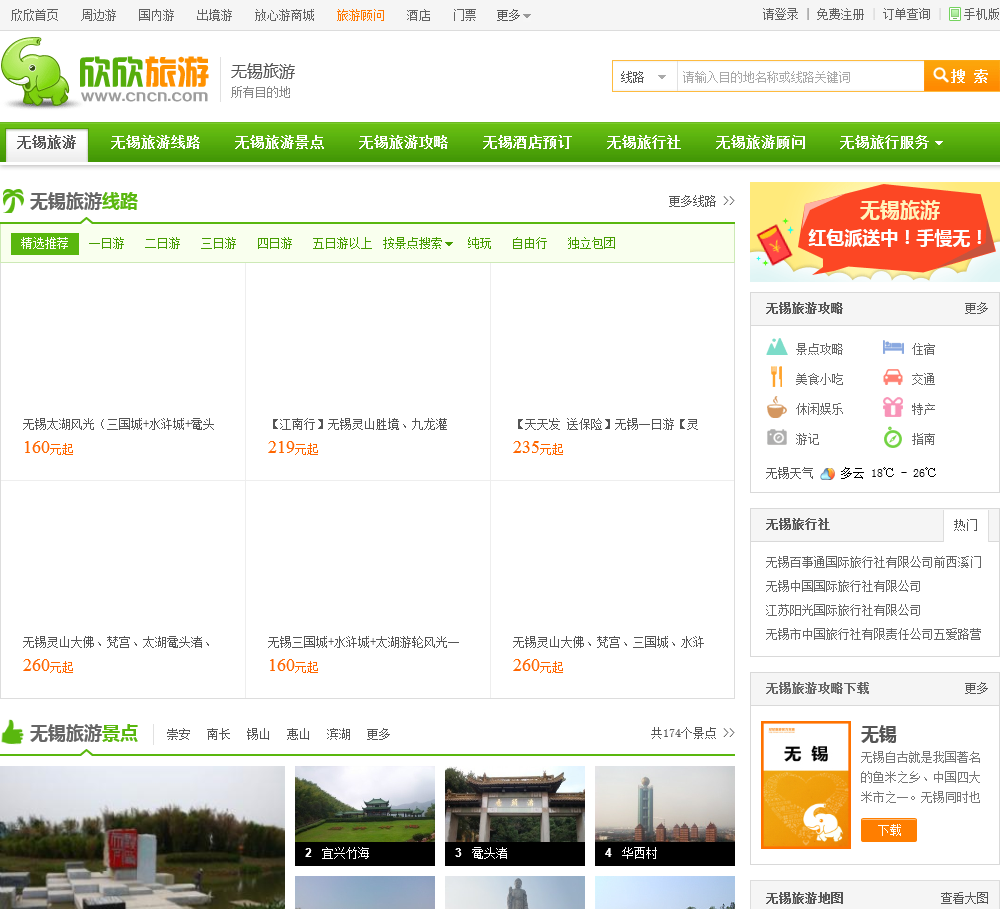Open the 宜兴竹海 attraction thumbnail

(x=365, y=816)
